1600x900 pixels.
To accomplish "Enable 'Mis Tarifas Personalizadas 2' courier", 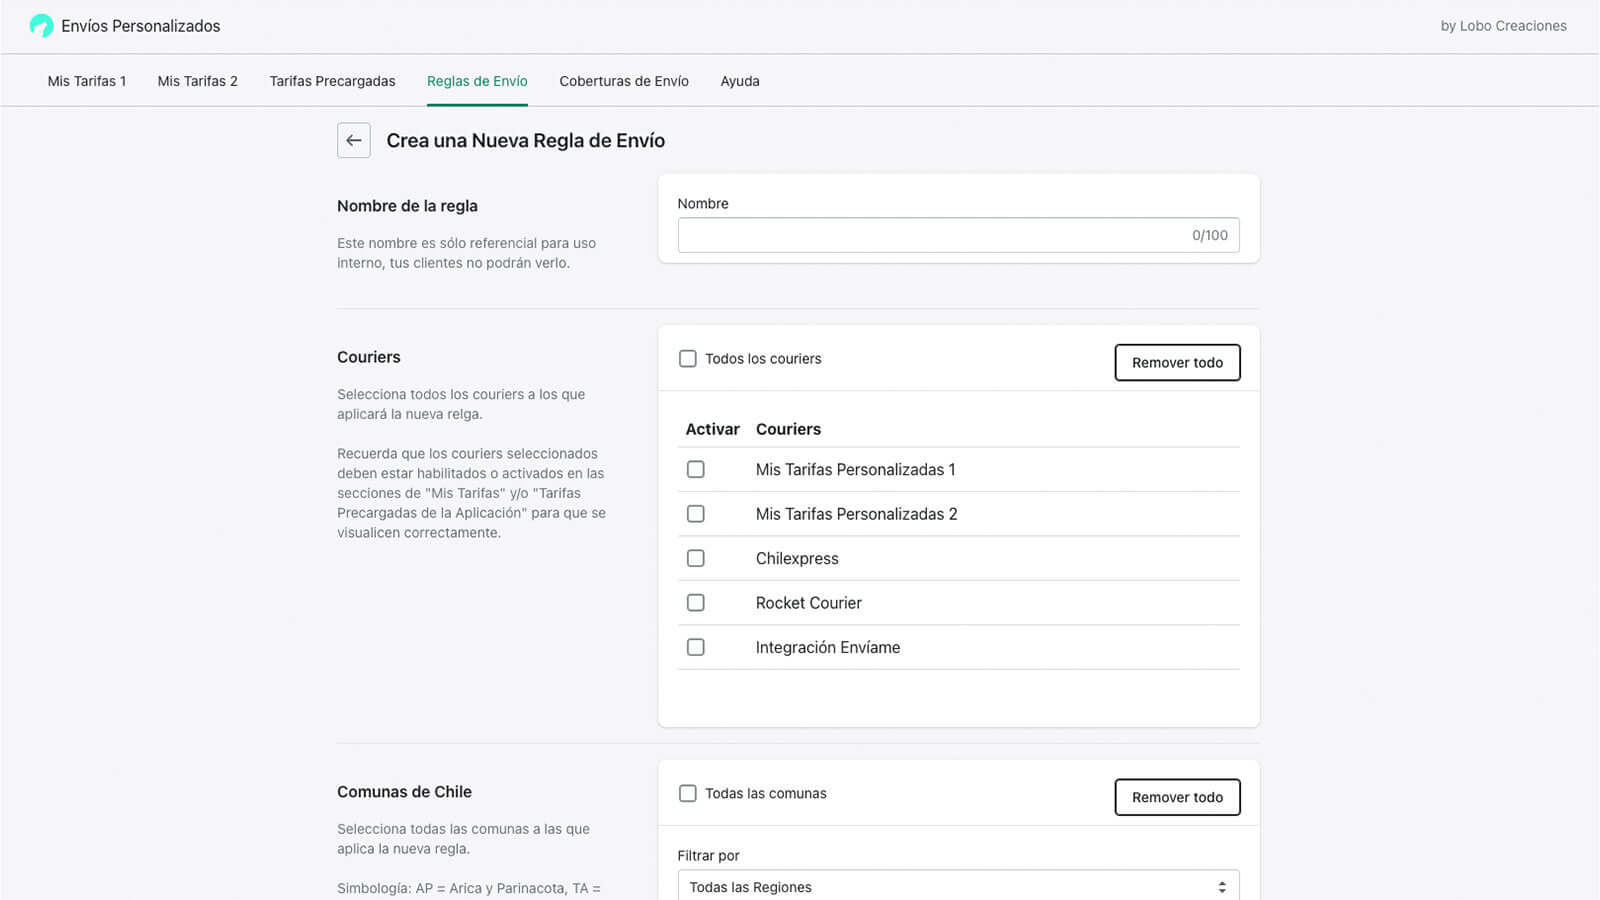I will (695, 513).
